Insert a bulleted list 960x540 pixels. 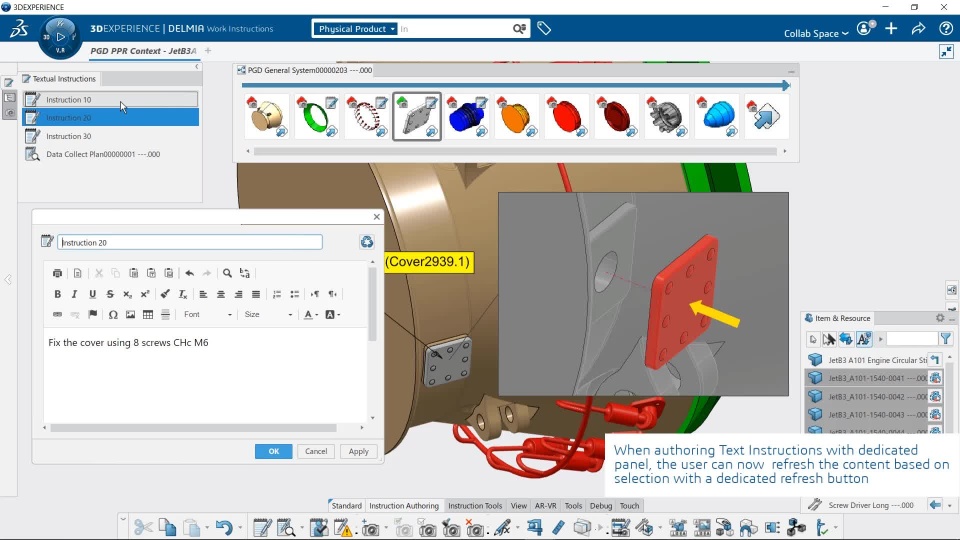point(294,294)
